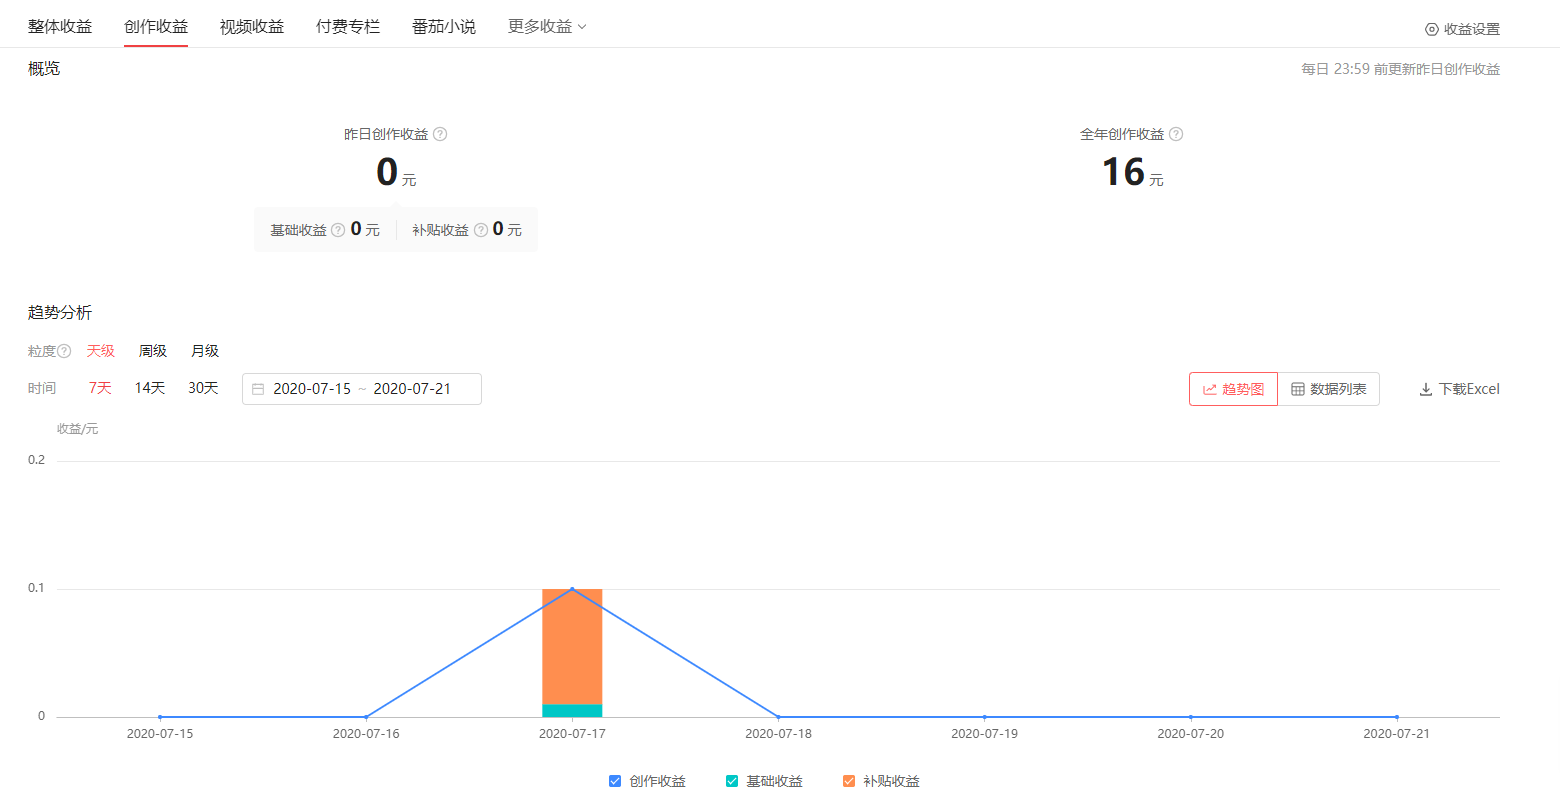Switch to the 整体收益 tab
1560x808 pixels.
[59, 26]
